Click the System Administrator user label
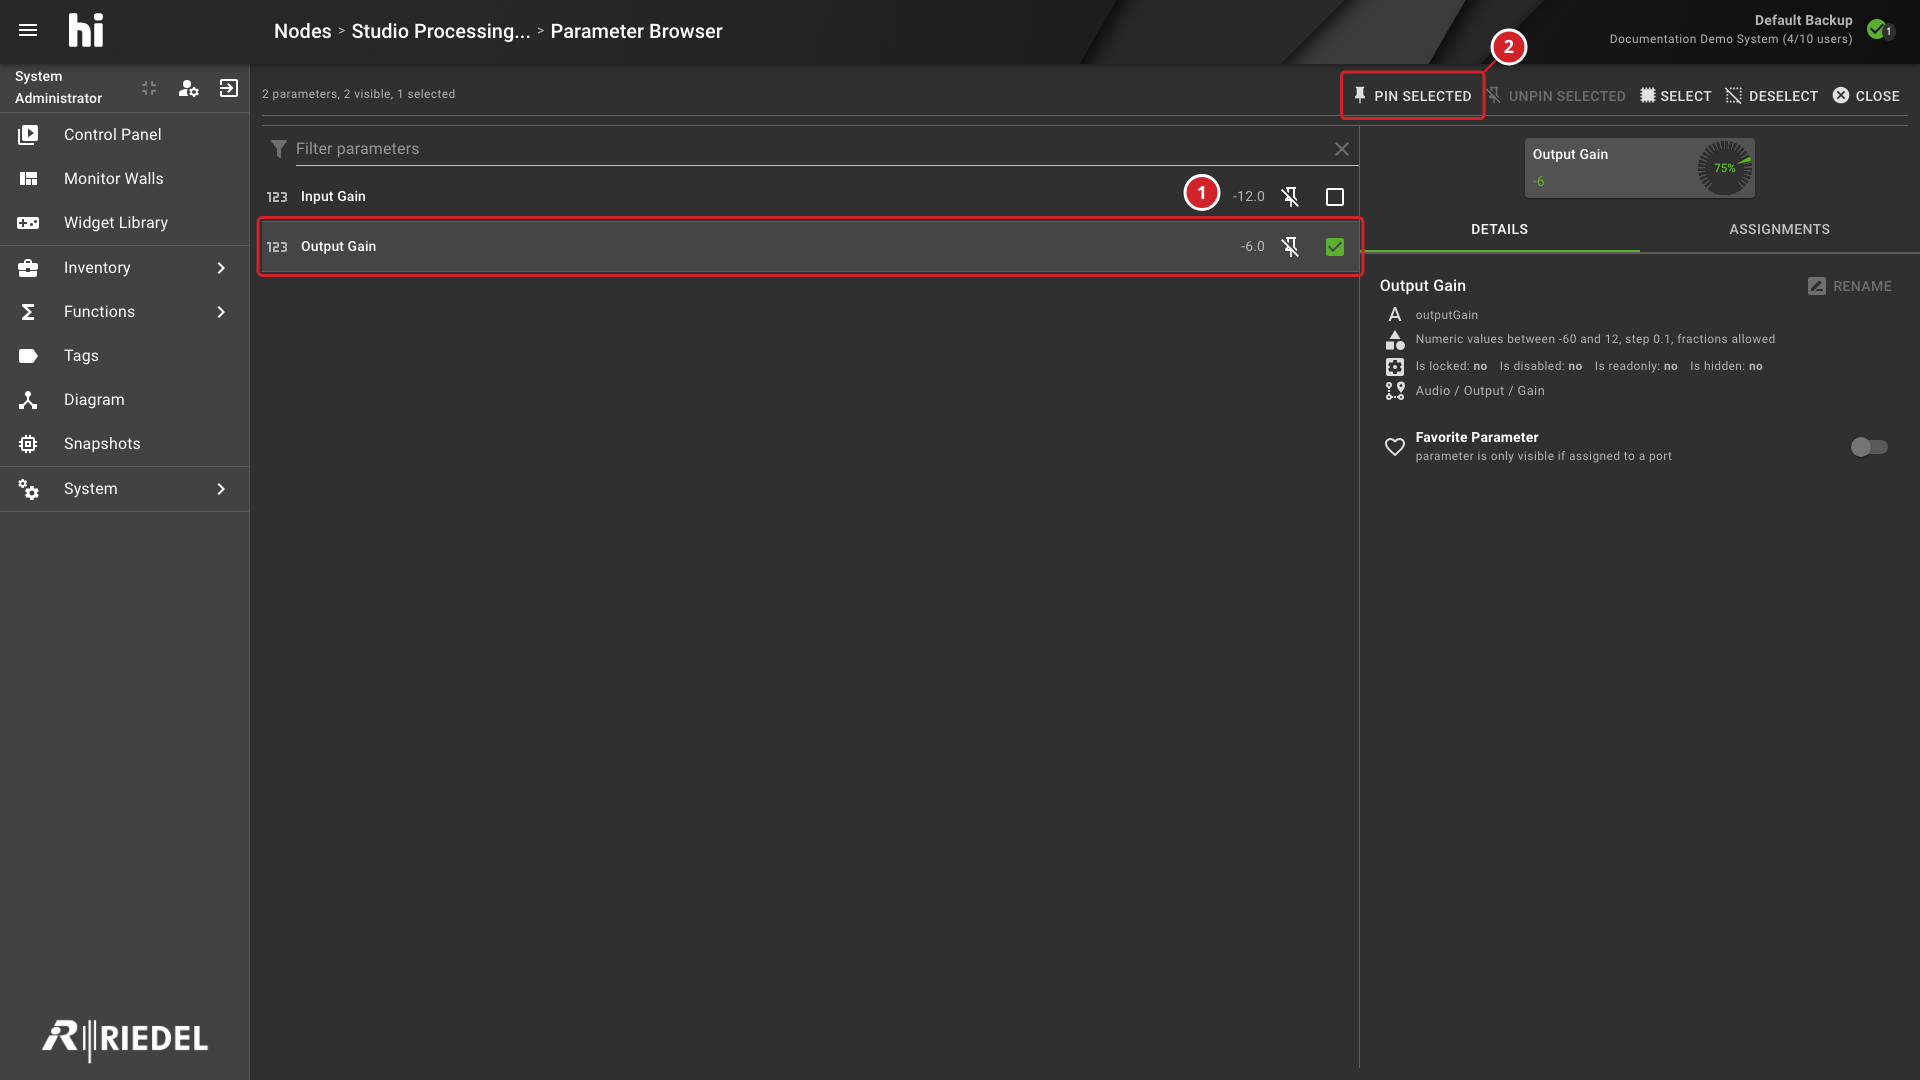This screenshot has width=1920, height=1080. coord(58,87)
